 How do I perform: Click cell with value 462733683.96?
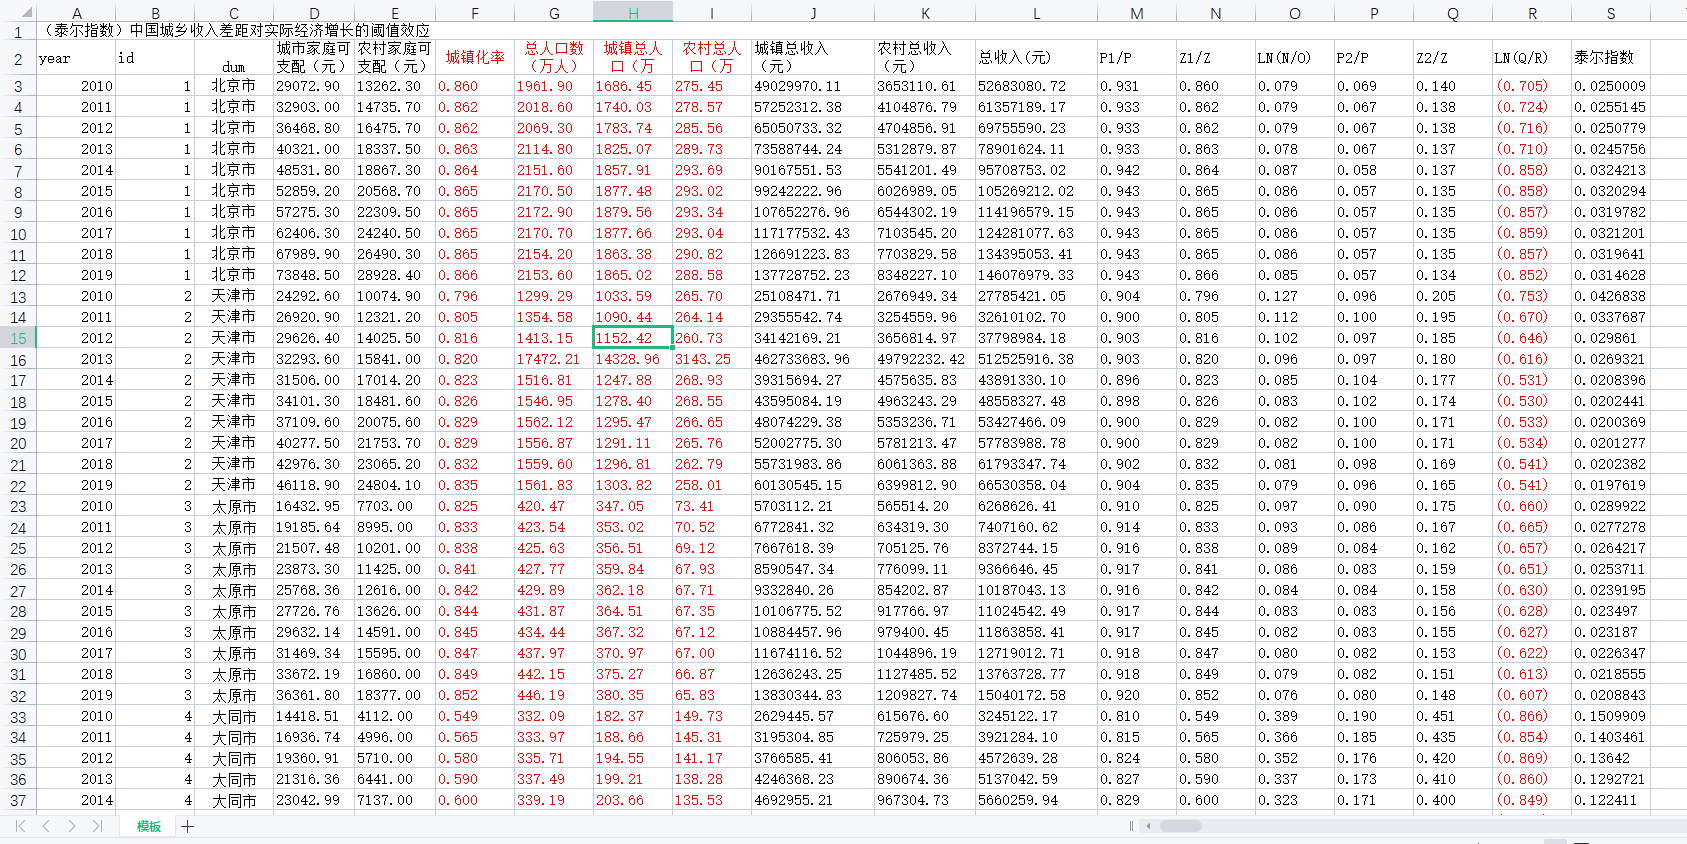[813, 359]
